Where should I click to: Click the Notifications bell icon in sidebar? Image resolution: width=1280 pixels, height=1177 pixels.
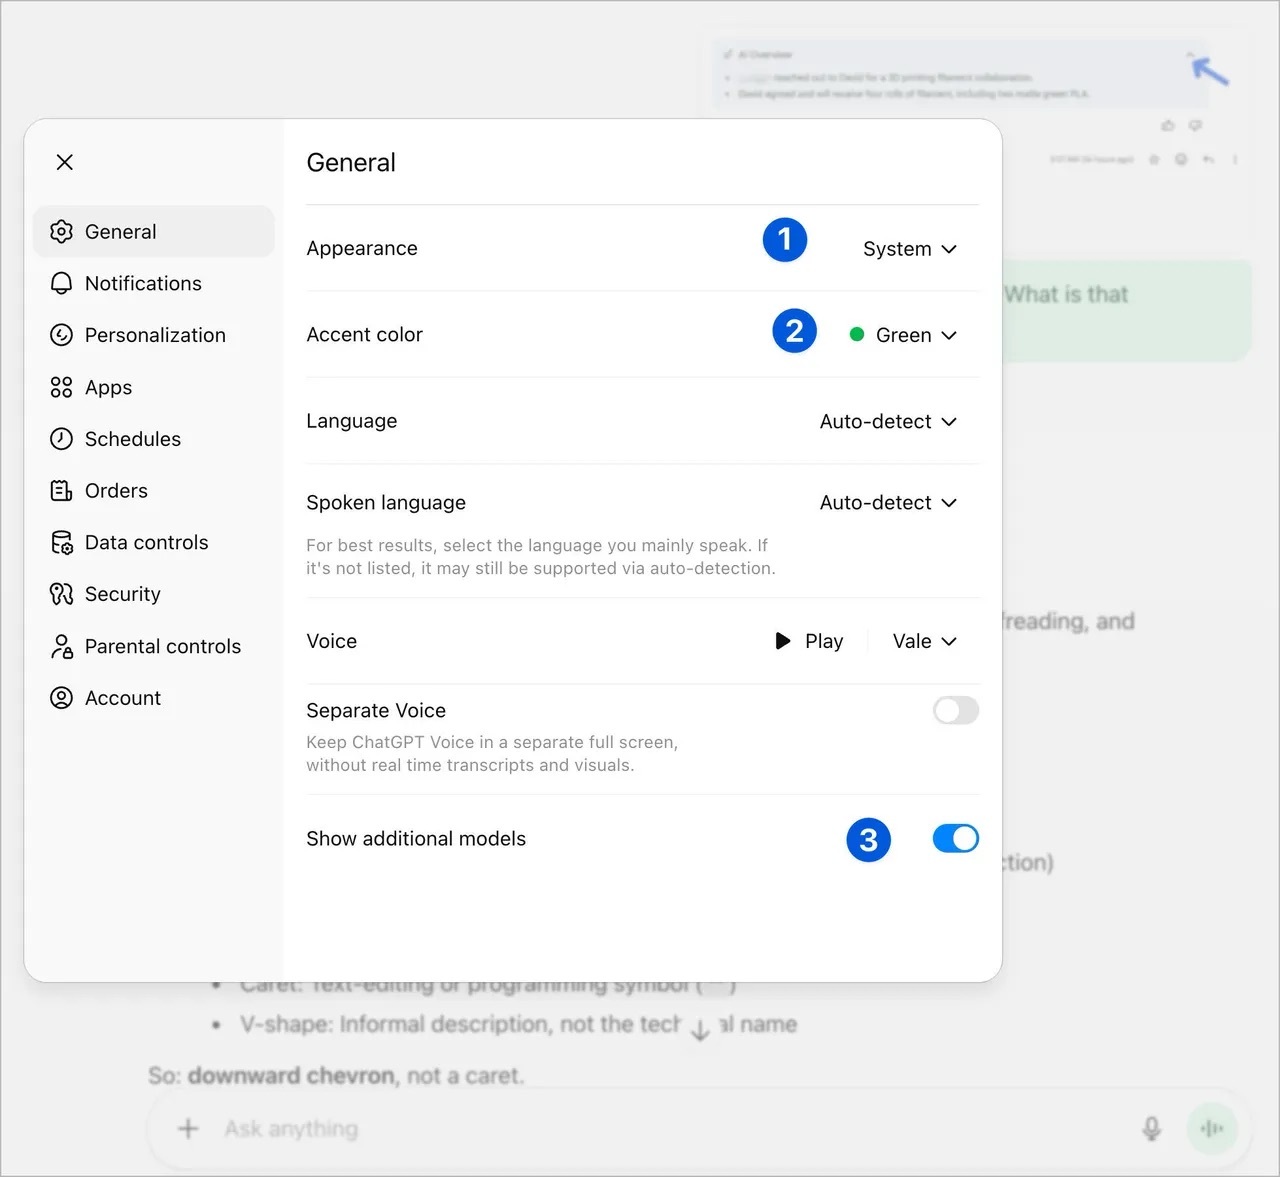(61, 283)
